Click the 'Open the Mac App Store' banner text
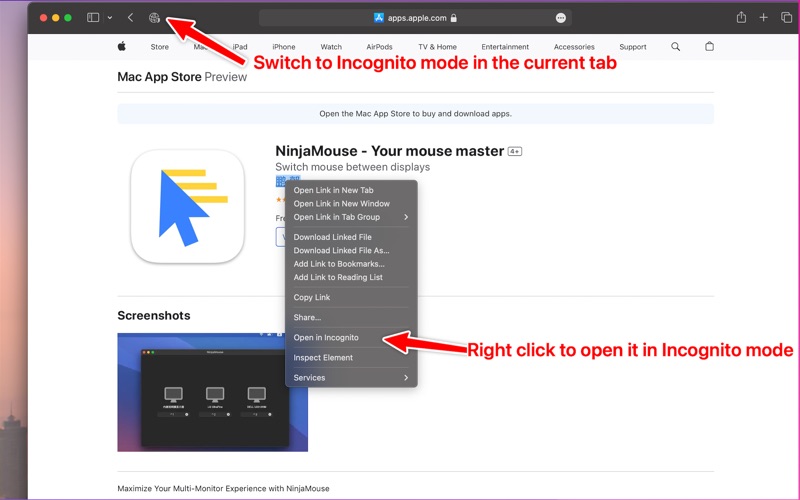 click(415, 114)
